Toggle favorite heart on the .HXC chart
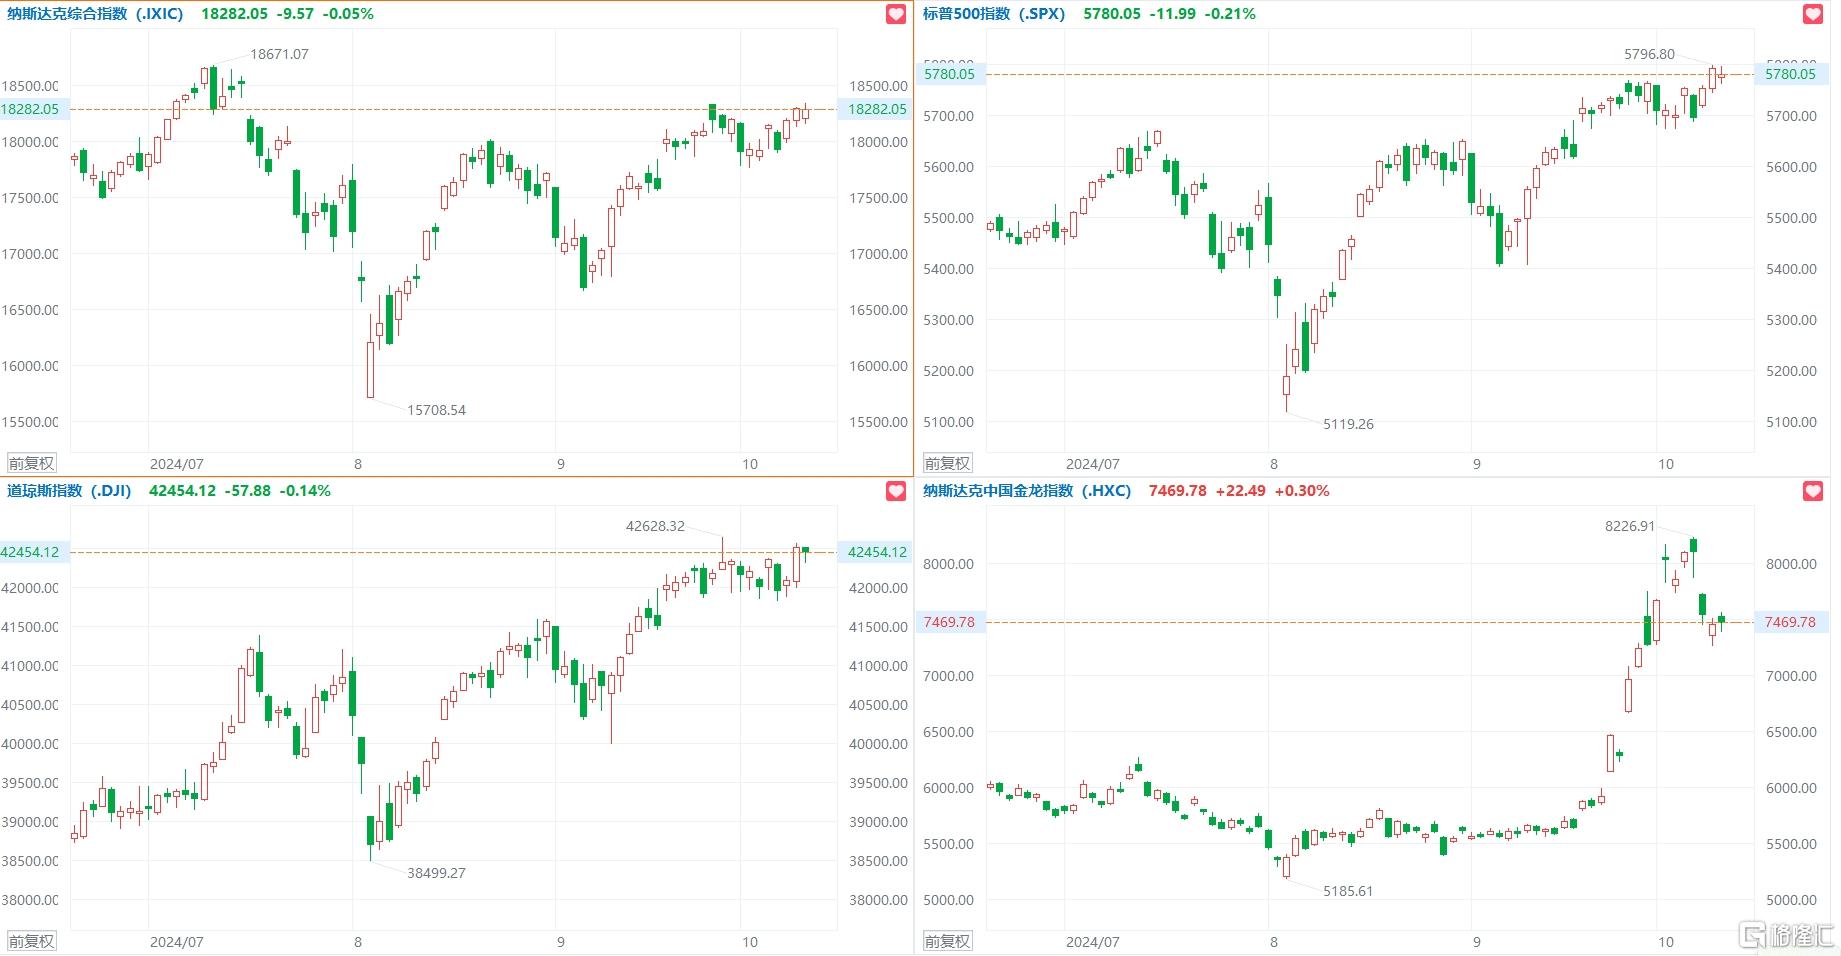Screen dimensions: 1841x956 click(x=1813, y=491)
